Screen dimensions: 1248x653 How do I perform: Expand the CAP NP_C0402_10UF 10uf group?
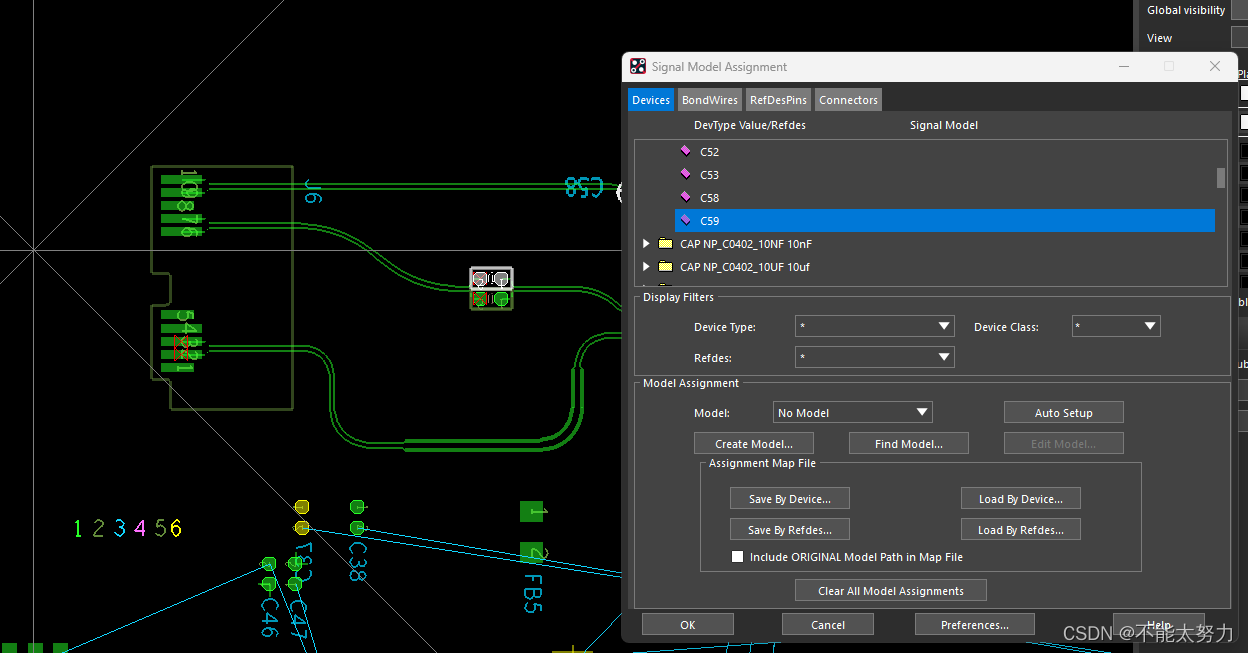pos(646,267)
